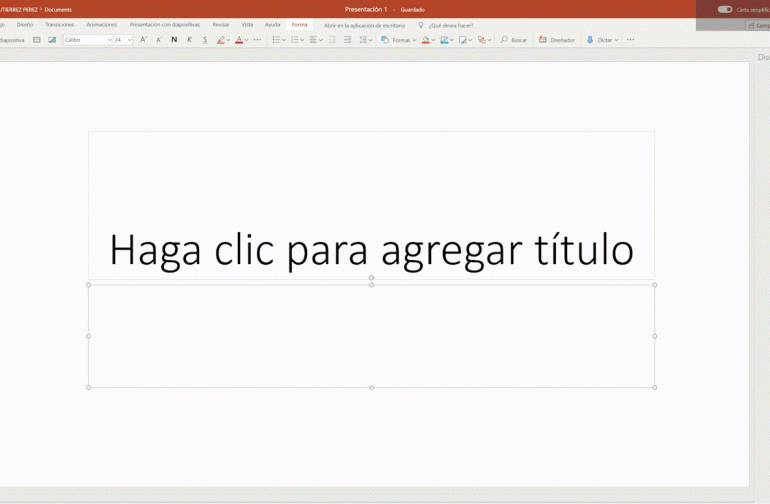This screenshot has height=504, width=770.
Task: Open more font options ellipsis
Action: click(257, 40)
